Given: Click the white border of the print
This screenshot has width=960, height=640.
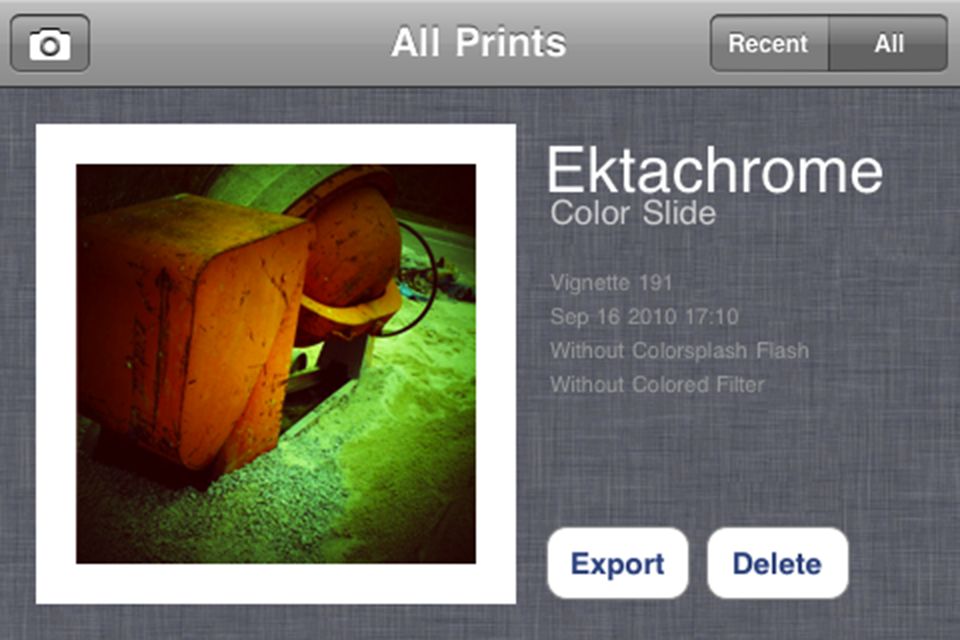Looking at the screenshot, I should [x=276, y=144].
